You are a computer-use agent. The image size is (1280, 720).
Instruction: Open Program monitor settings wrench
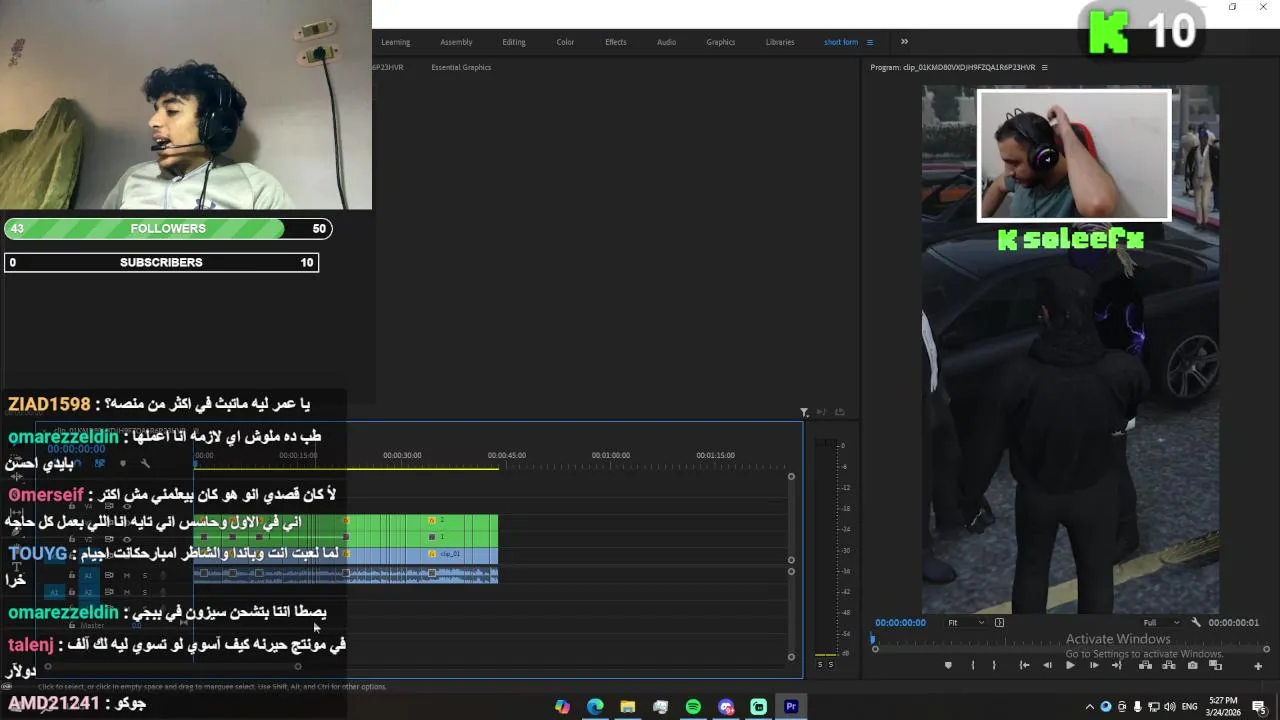(x=1196, y=622)
